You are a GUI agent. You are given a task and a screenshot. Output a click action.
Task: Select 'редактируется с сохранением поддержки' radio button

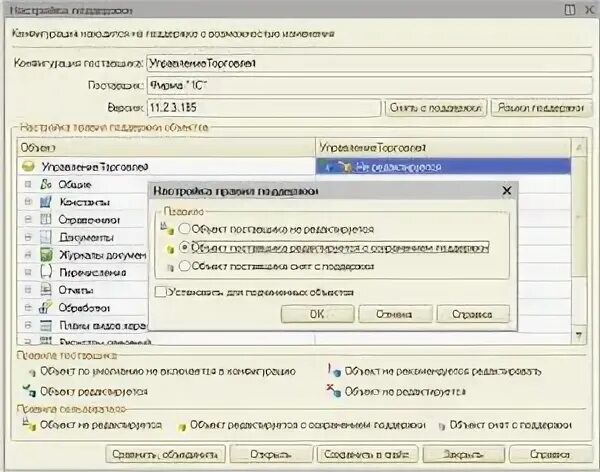click(184, 247)
